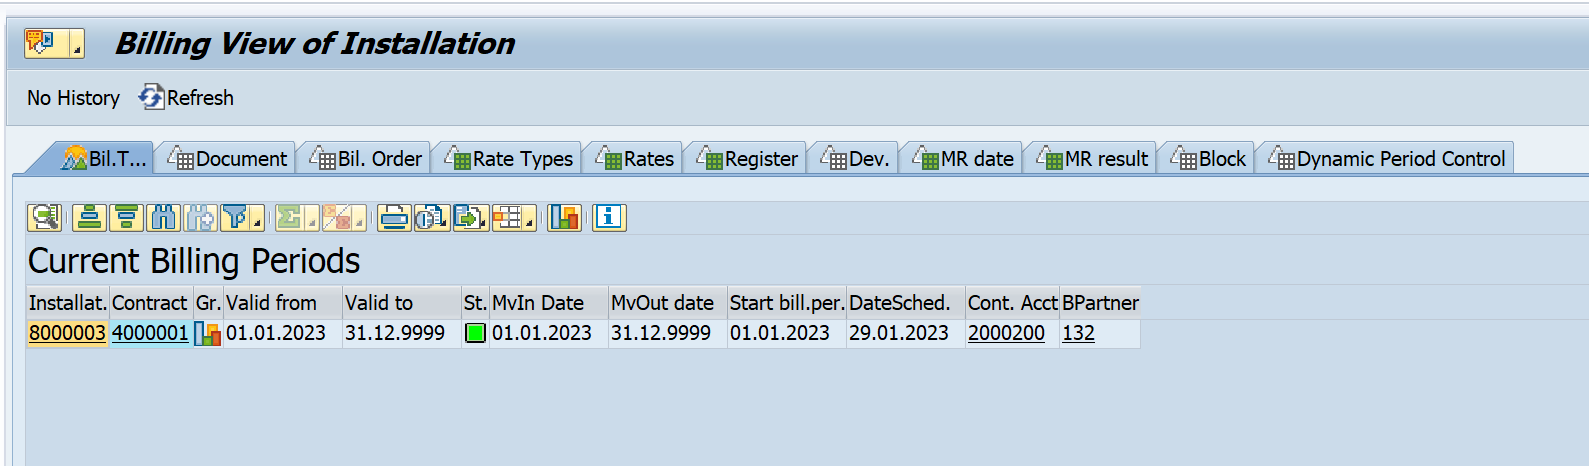
Task: Open contract 4000001 link
Action: tap(150, 333)
